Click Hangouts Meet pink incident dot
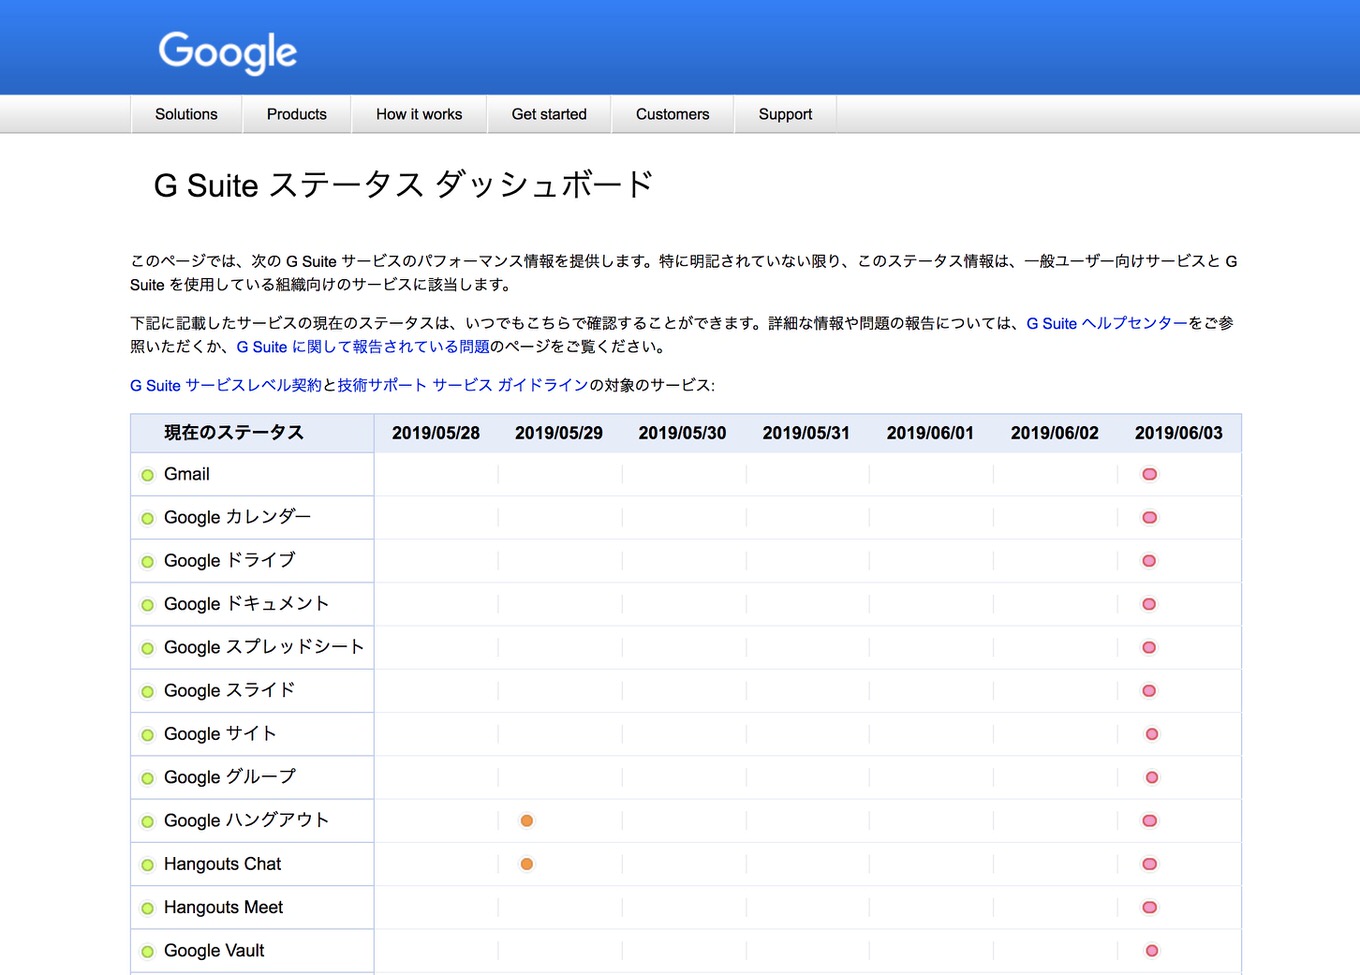1360x975 pixels. tap(1150, 907)
